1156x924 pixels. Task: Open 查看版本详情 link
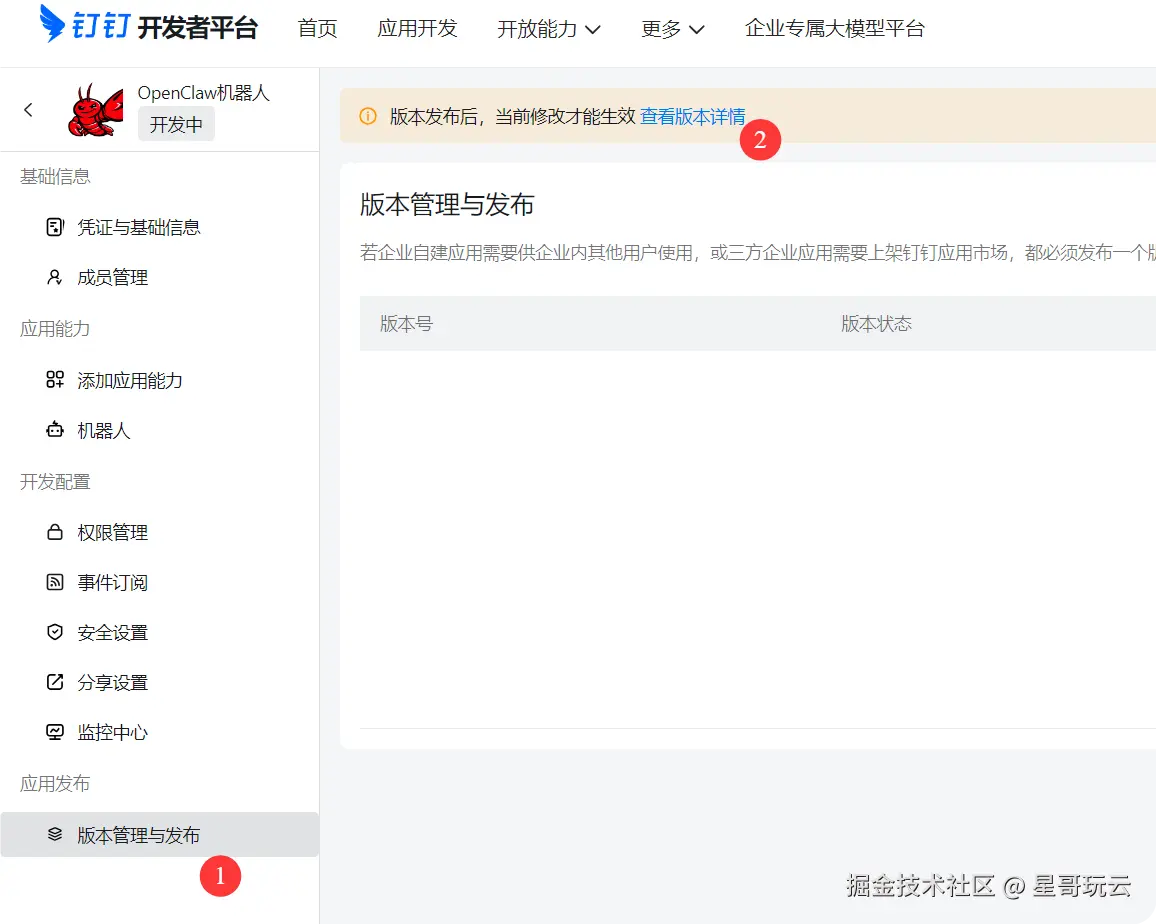pyautogui.click(x=692, y=117)
